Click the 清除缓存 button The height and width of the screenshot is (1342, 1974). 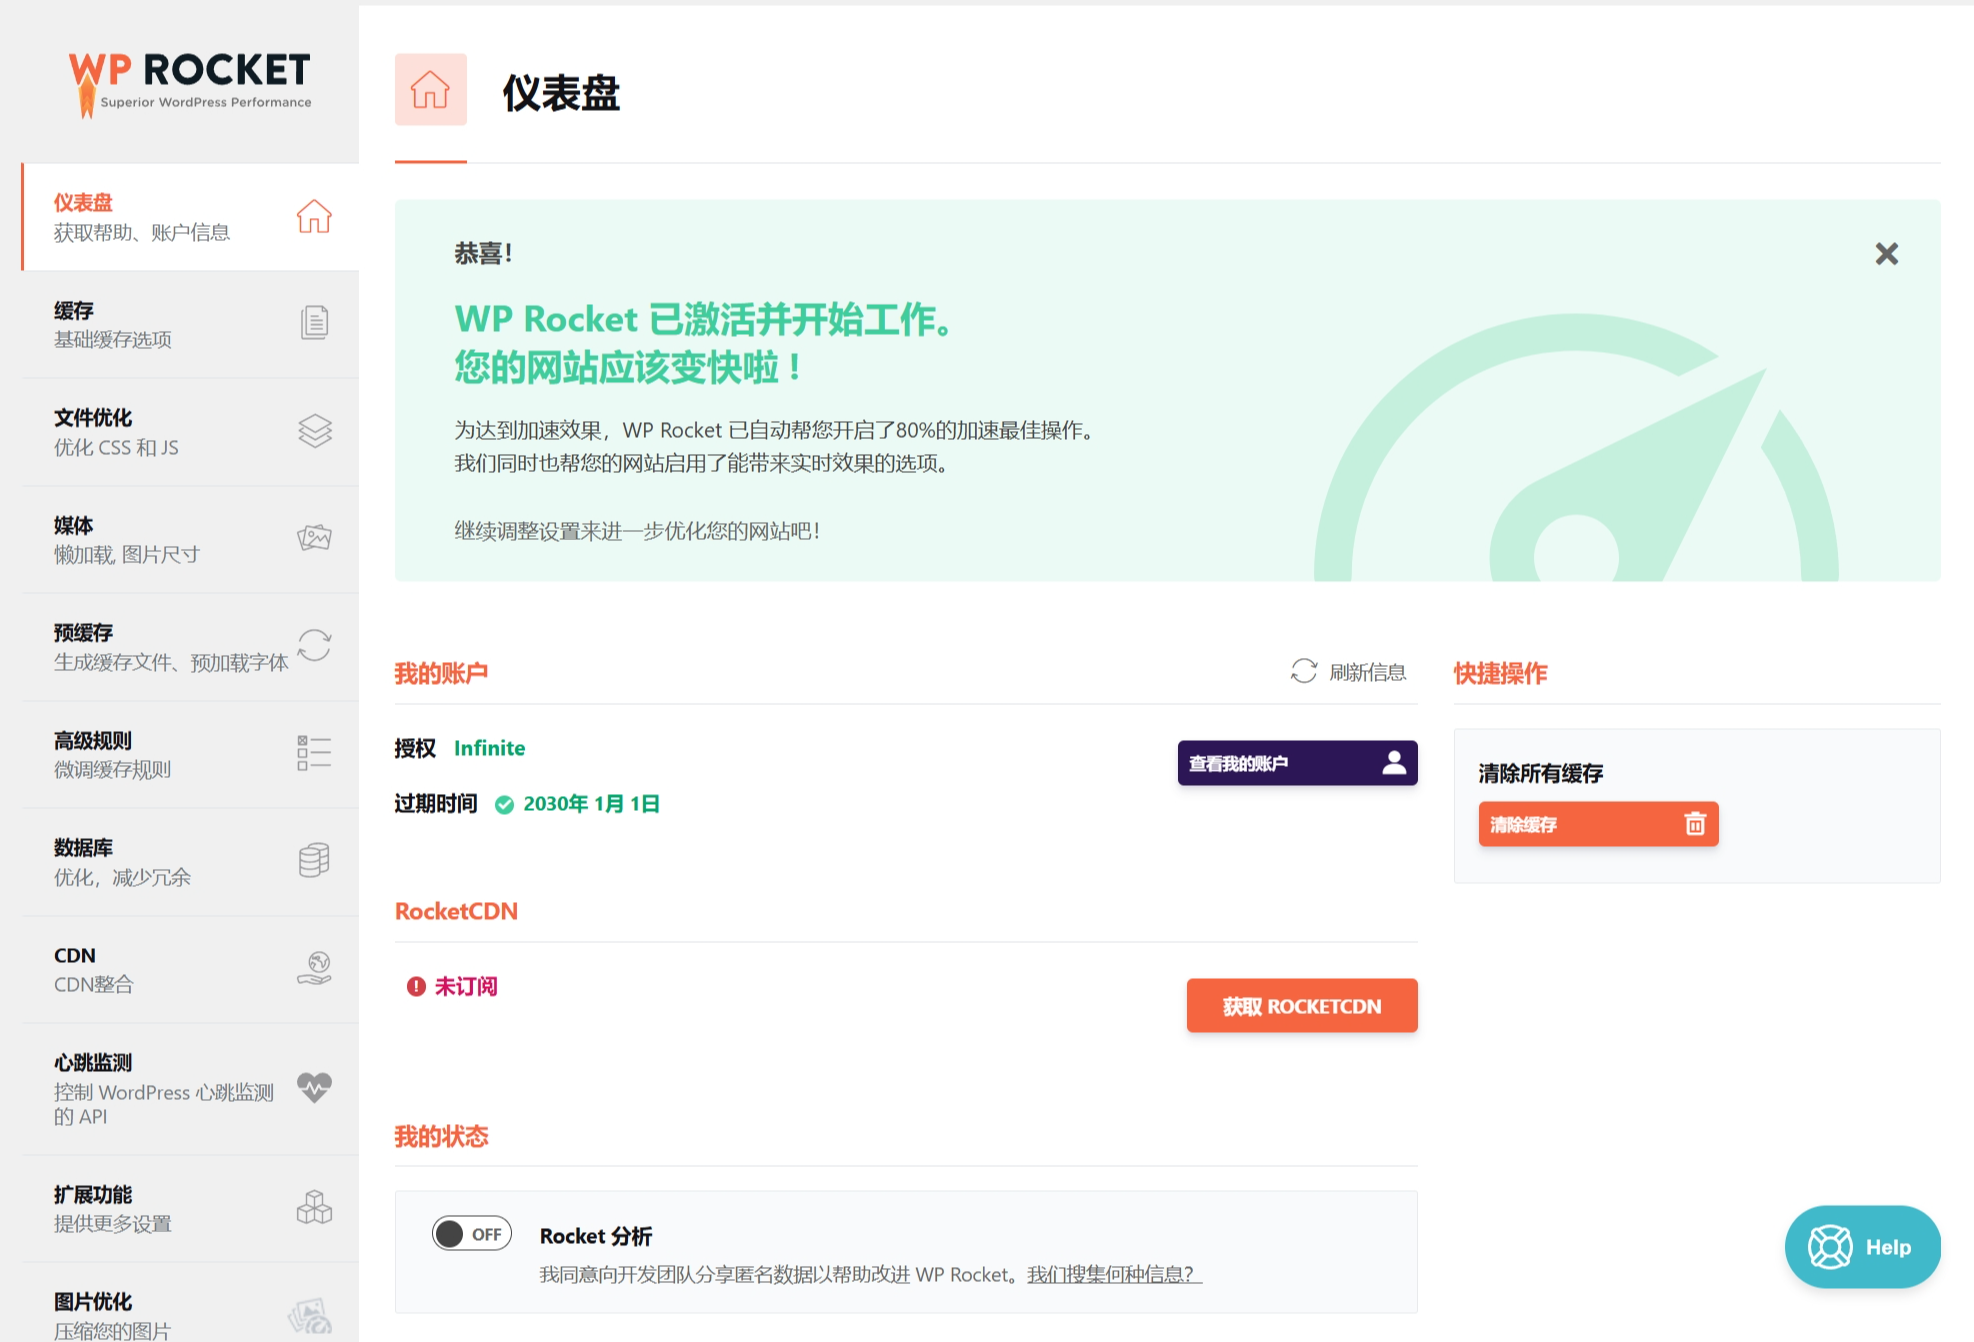point(1598,824)
